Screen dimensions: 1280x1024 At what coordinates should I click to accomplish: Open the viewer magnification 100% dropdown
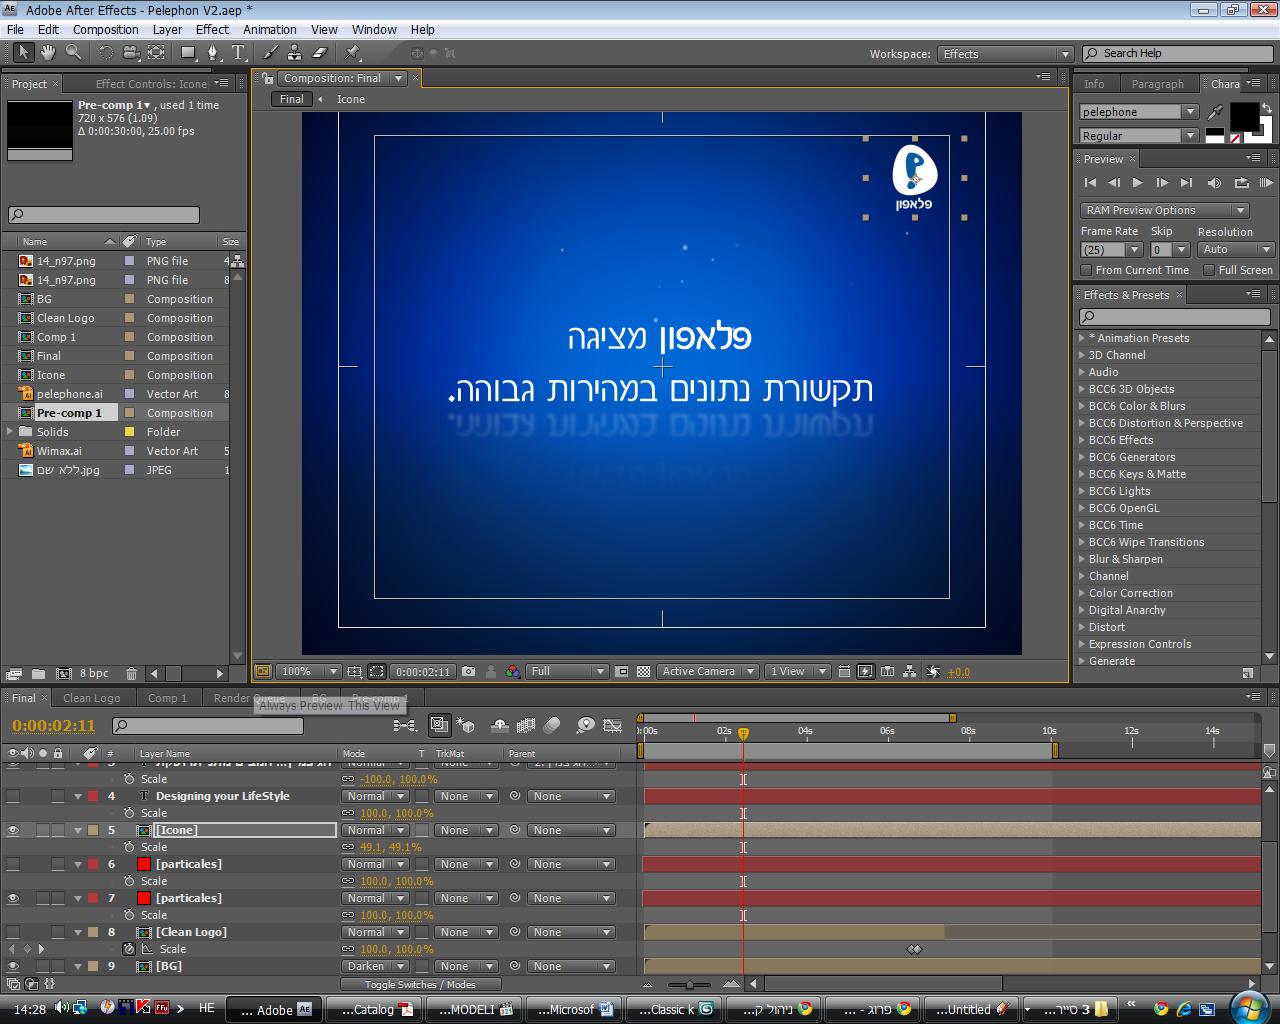(307, 672)
